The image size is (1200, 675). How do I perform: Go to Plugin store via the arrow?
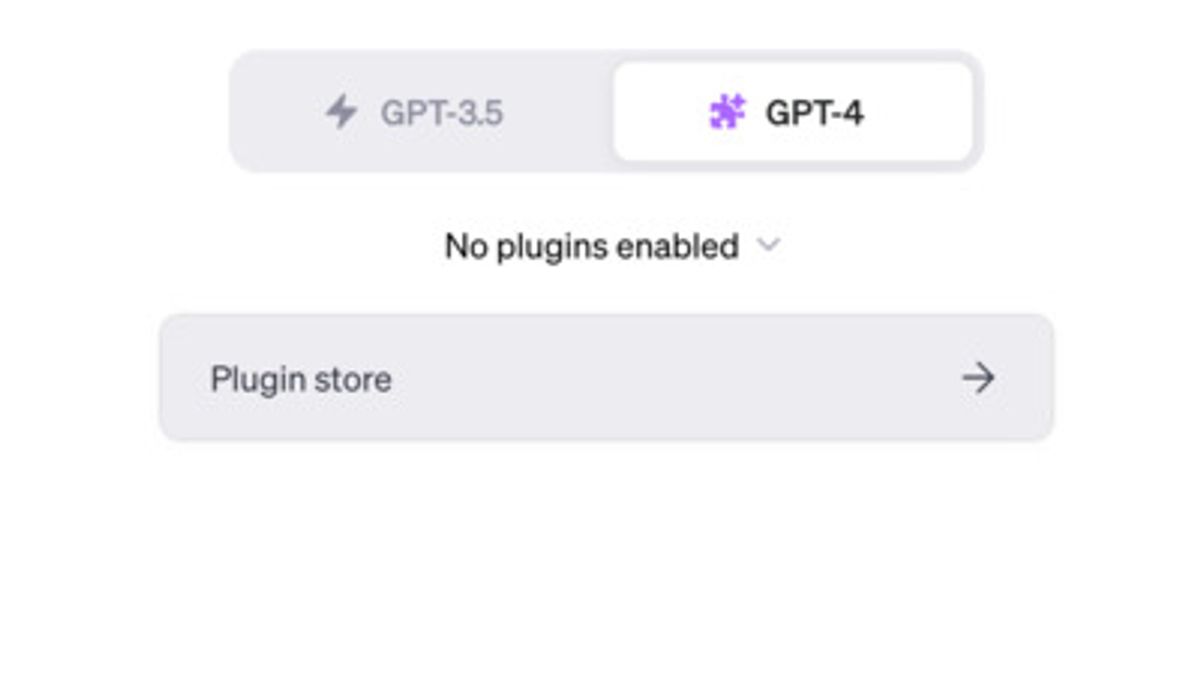977,378
